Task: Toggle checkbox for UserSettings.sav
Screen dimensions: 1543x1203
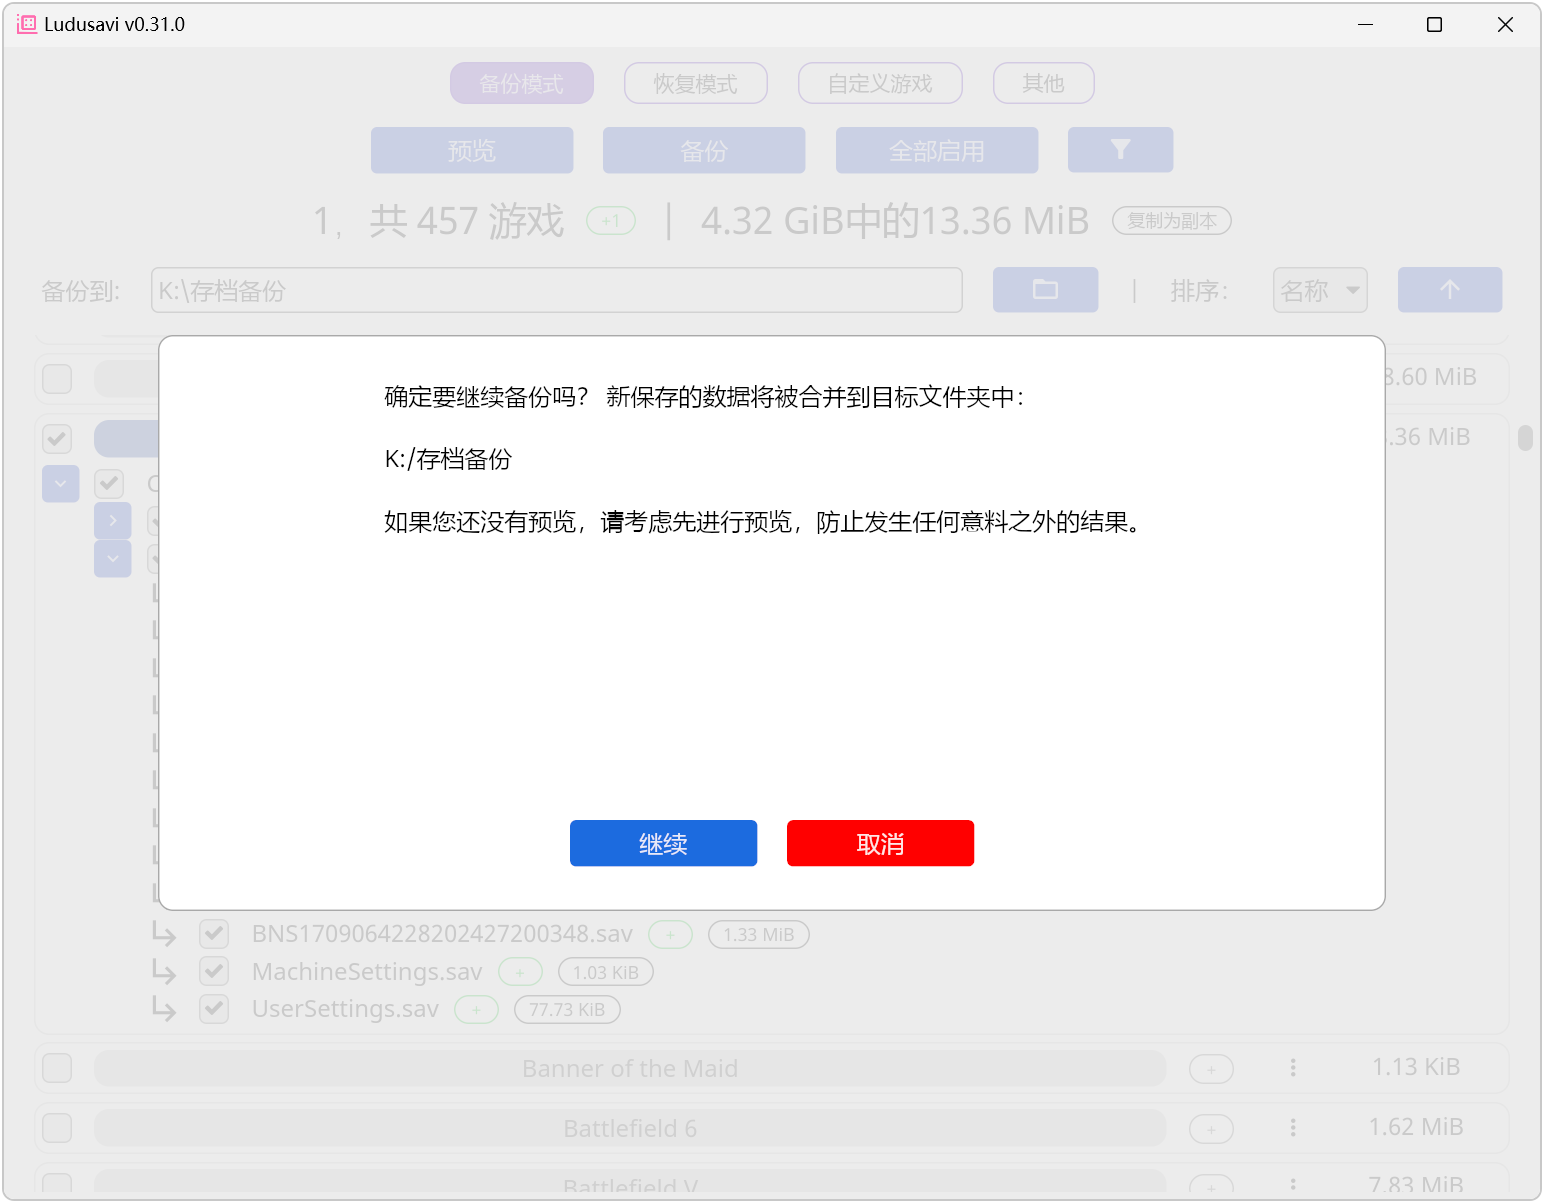Action: [214, 1009]
